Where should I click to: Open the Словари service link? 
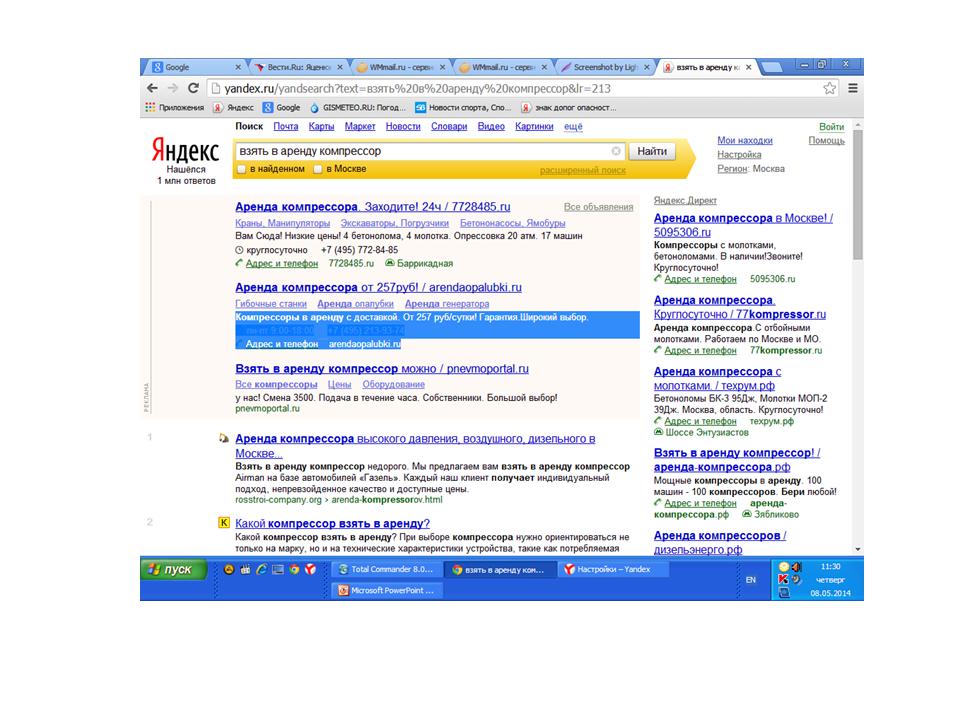[449, 126]
